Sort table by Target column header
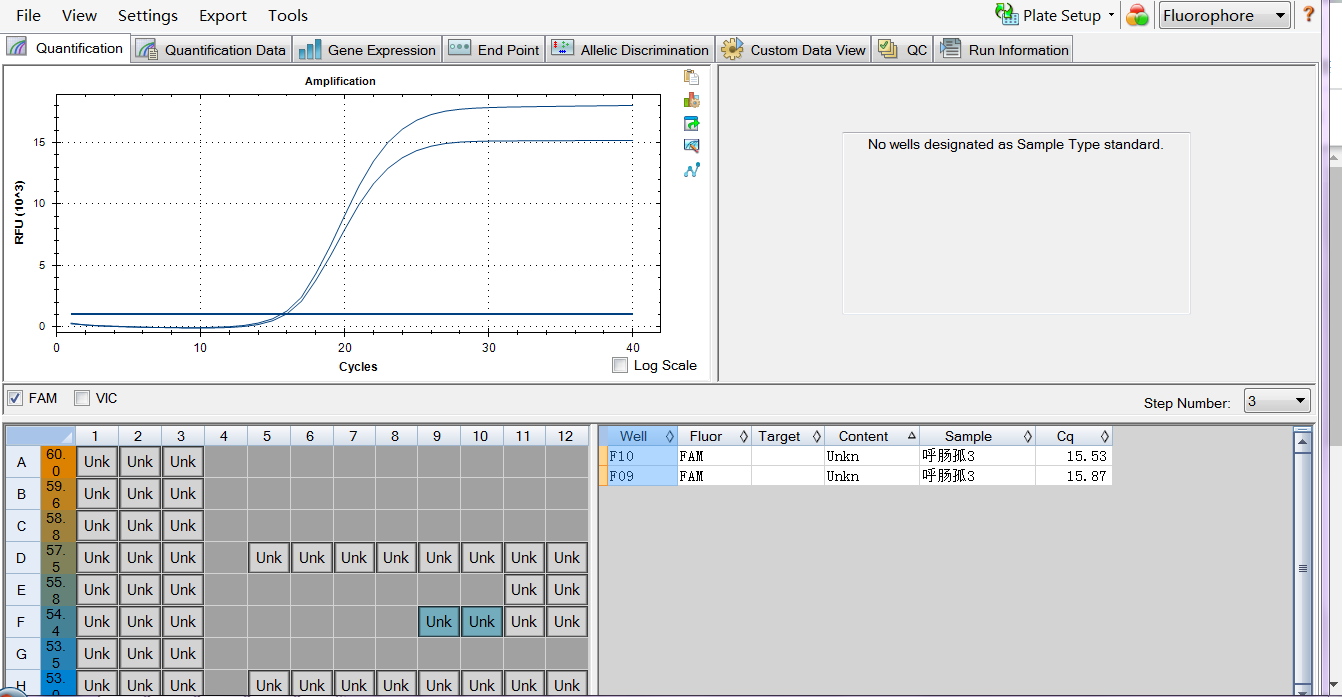 (788, 436)
